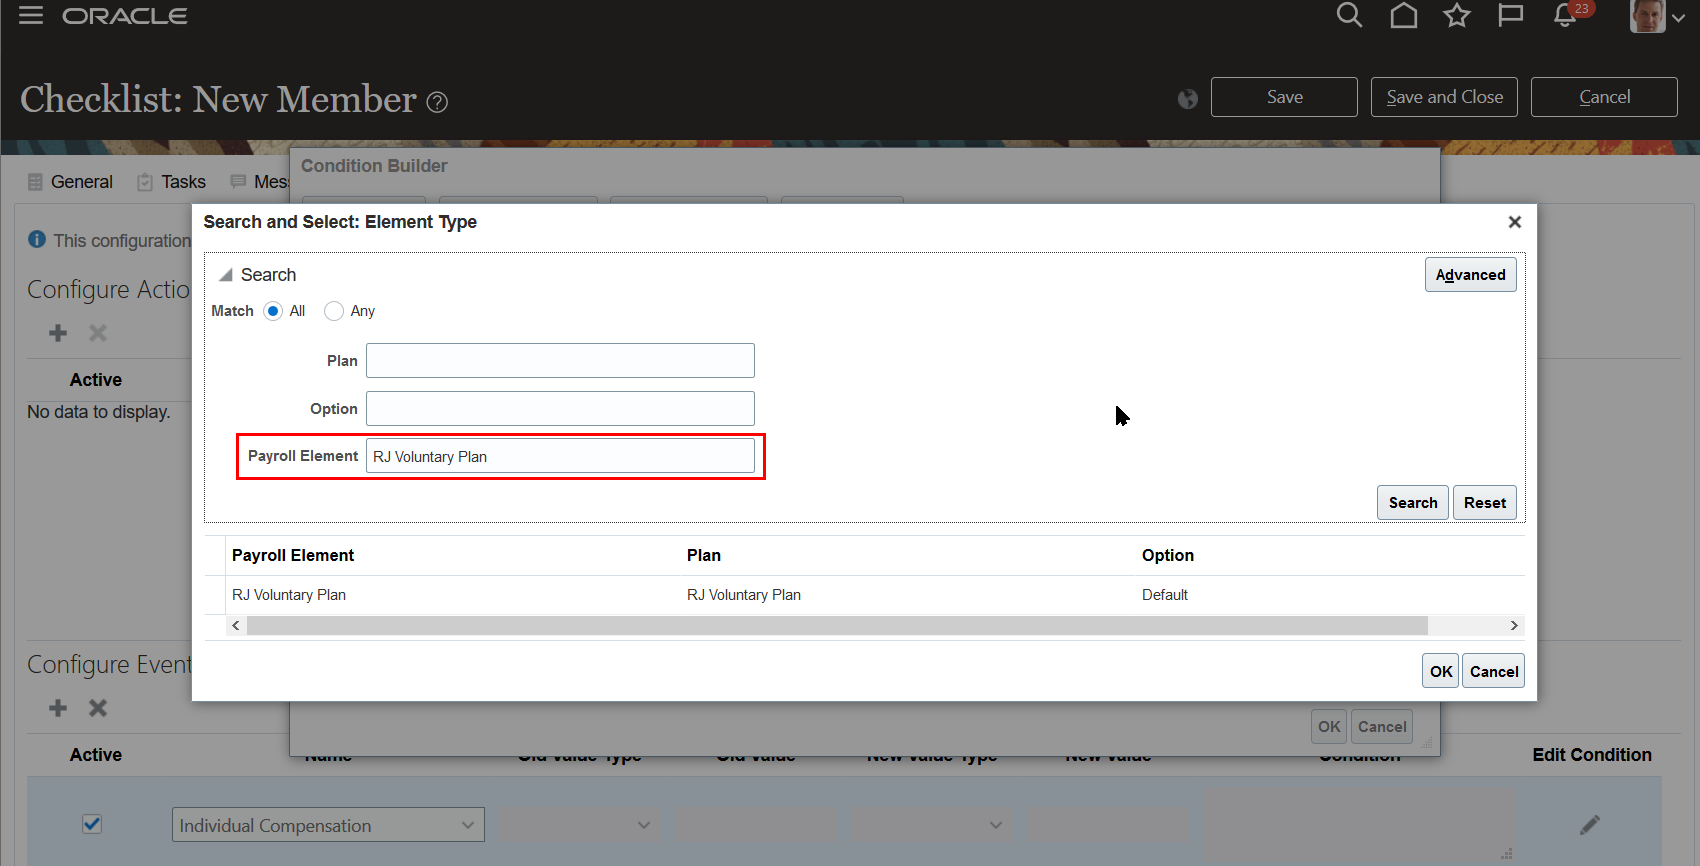Click the Edit Condition pencil icon

[1590, 825]
